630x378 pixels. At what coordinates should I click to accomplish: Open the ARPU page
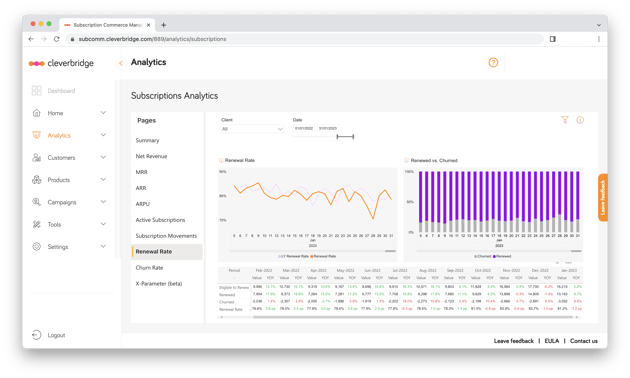coord(143,204)
